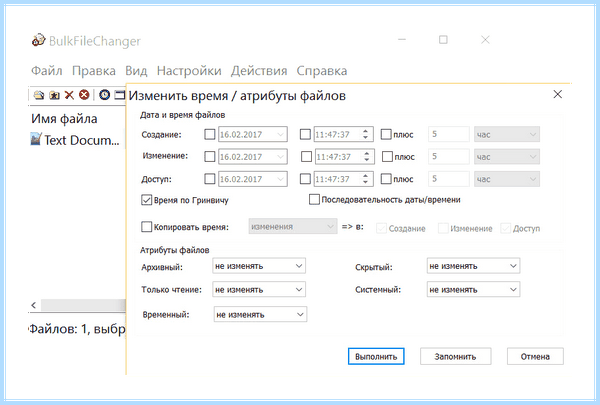Open the Временный attribute dropdown
Image resolution: width=600 pixels, height=405 pixels.
260,314
